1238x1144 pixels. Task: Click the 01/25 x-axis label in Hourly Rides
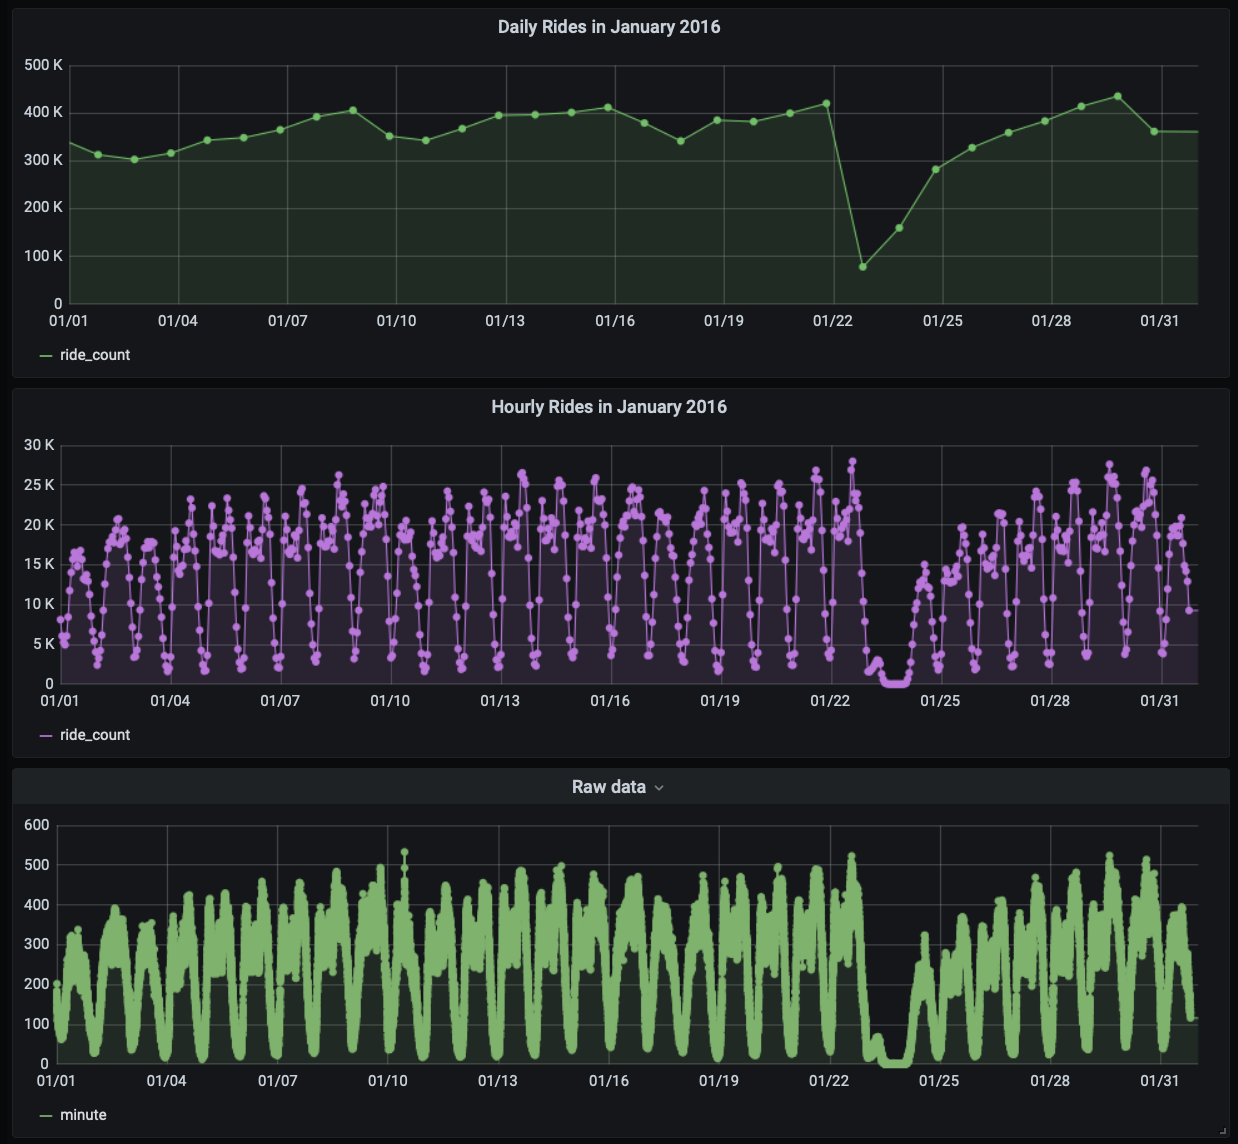point(940,701)
